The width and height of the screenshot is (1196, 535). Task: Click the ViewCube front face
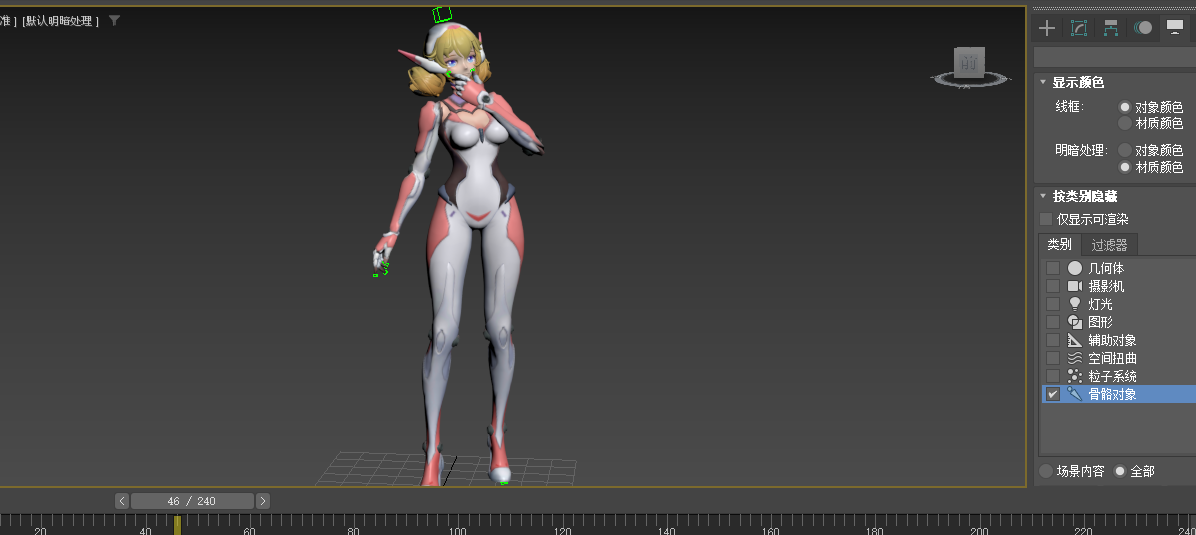[969, 63]
